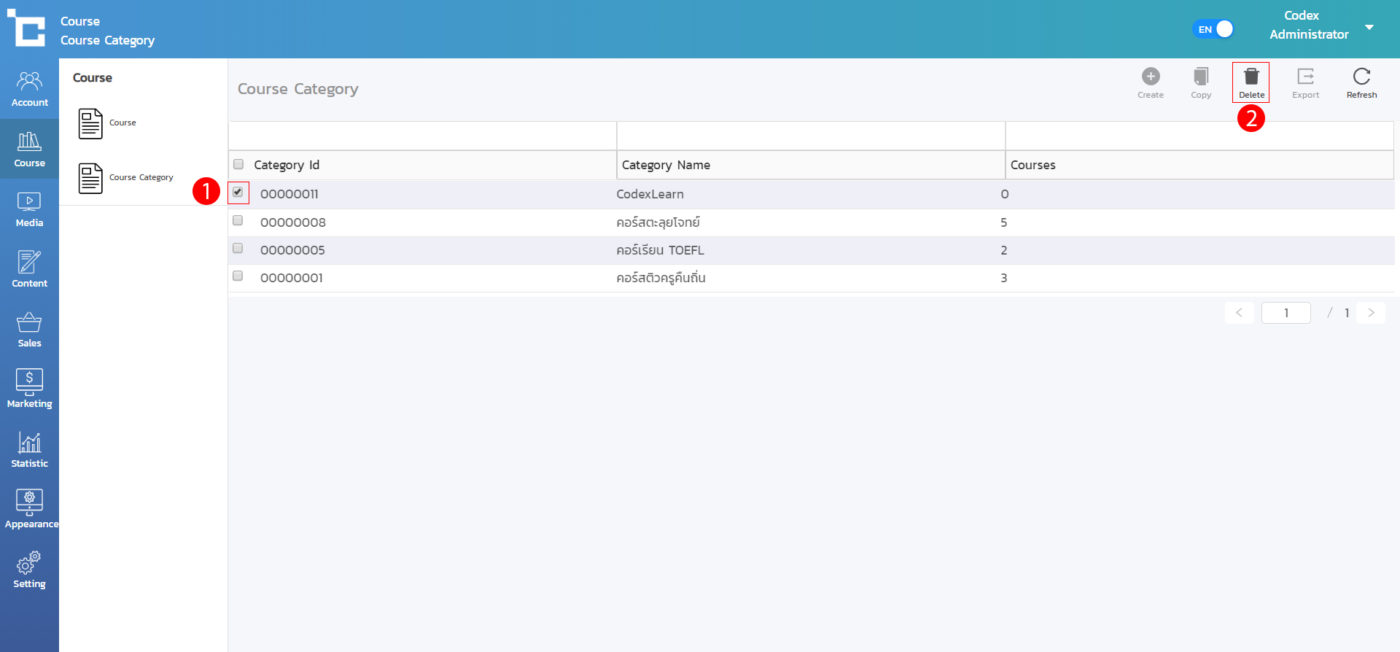Click the Refresh icon in toolbar
This screenshot has width=1400, height=652.
(1361, 77)
